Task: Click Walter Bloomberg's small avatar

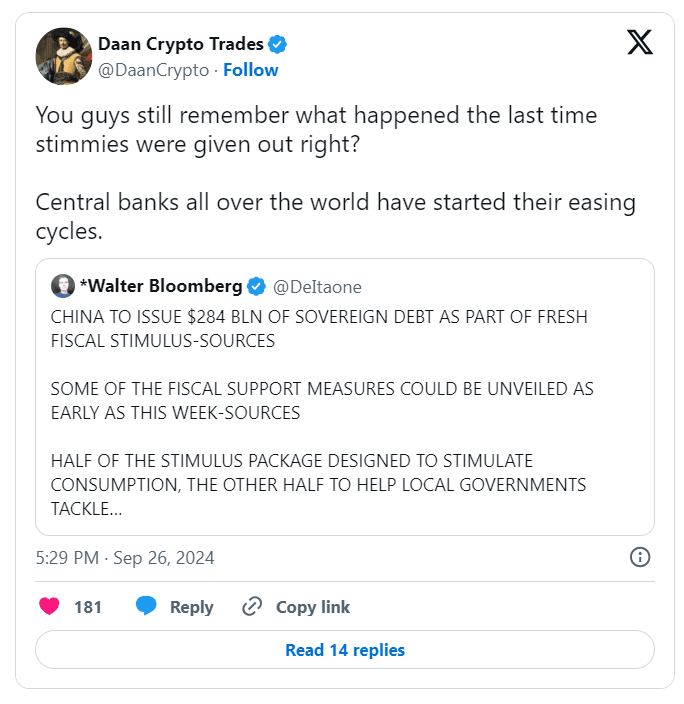Action: [62, 286]
